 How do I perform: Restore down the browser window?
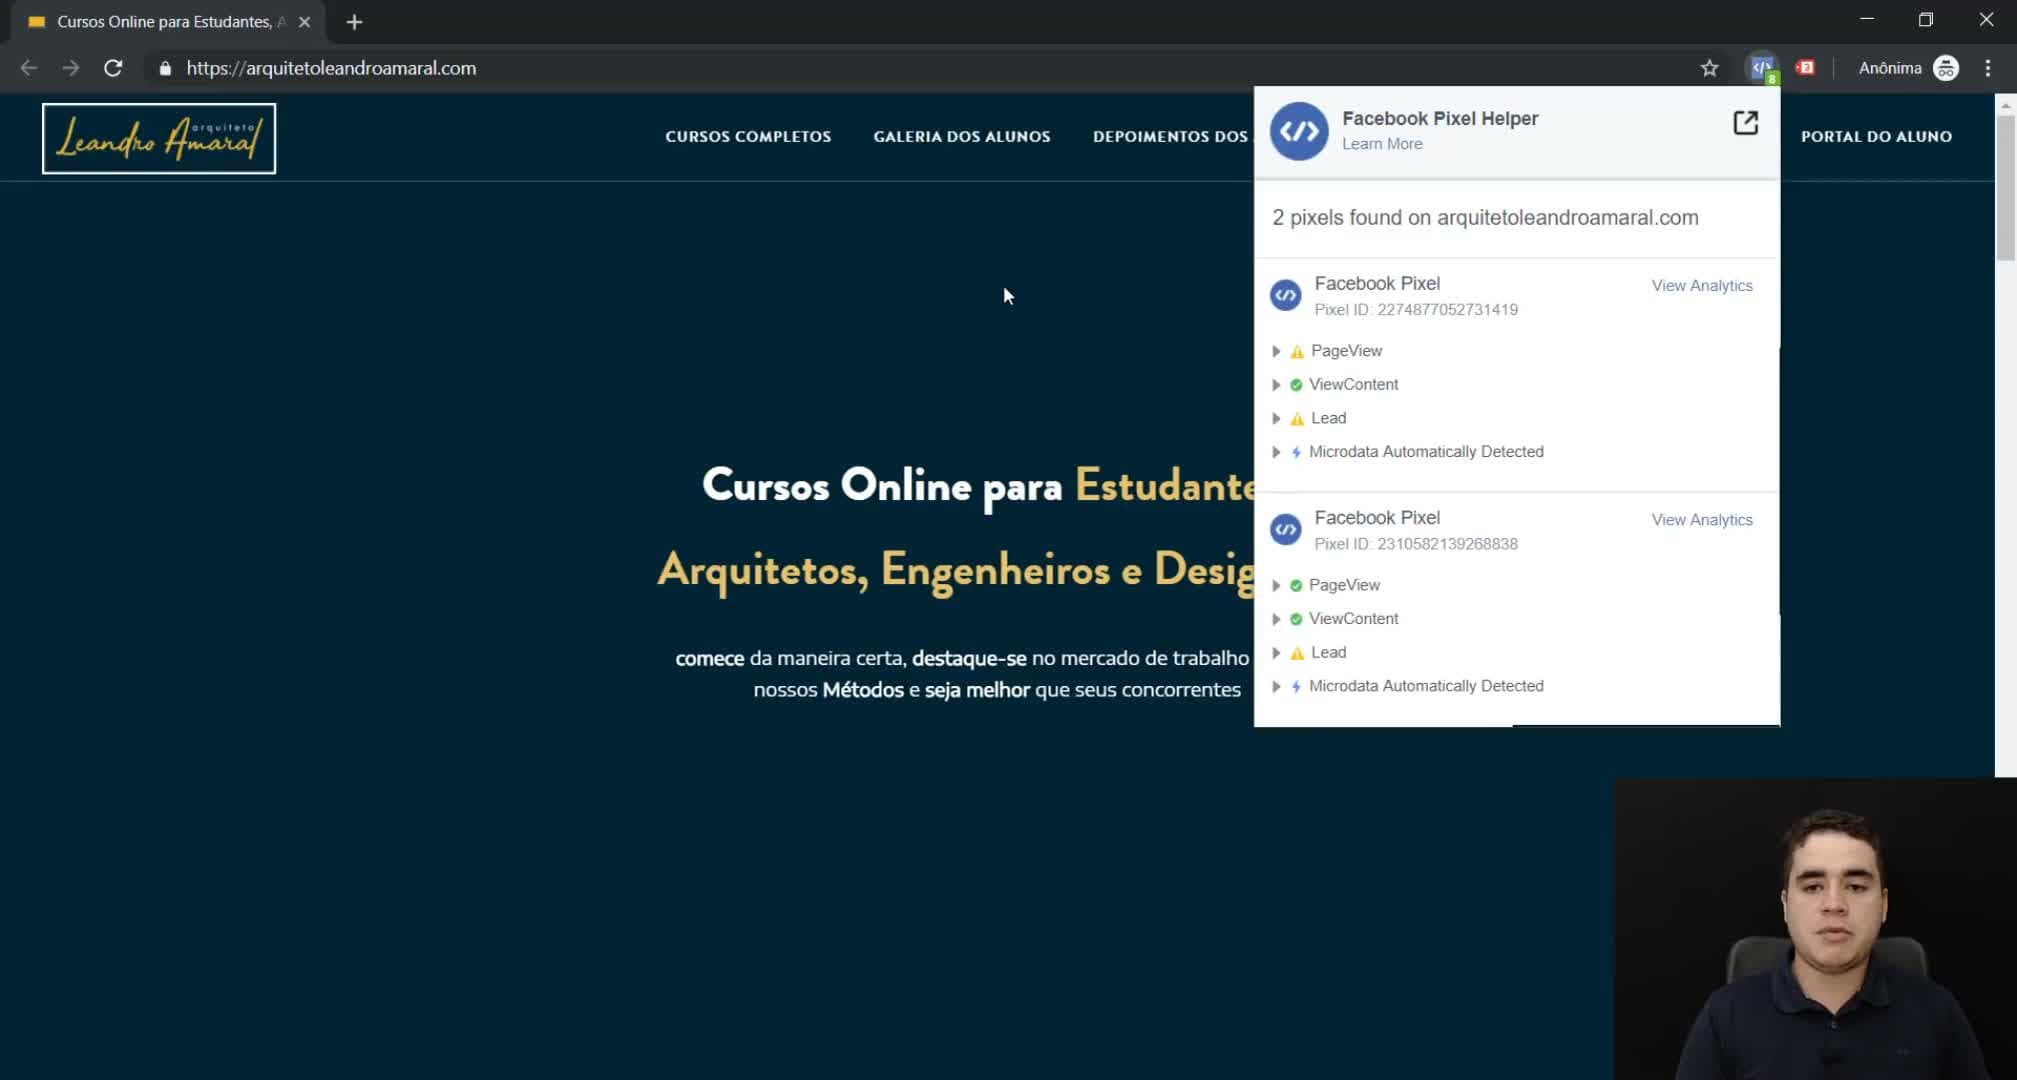click(1926, 20)
